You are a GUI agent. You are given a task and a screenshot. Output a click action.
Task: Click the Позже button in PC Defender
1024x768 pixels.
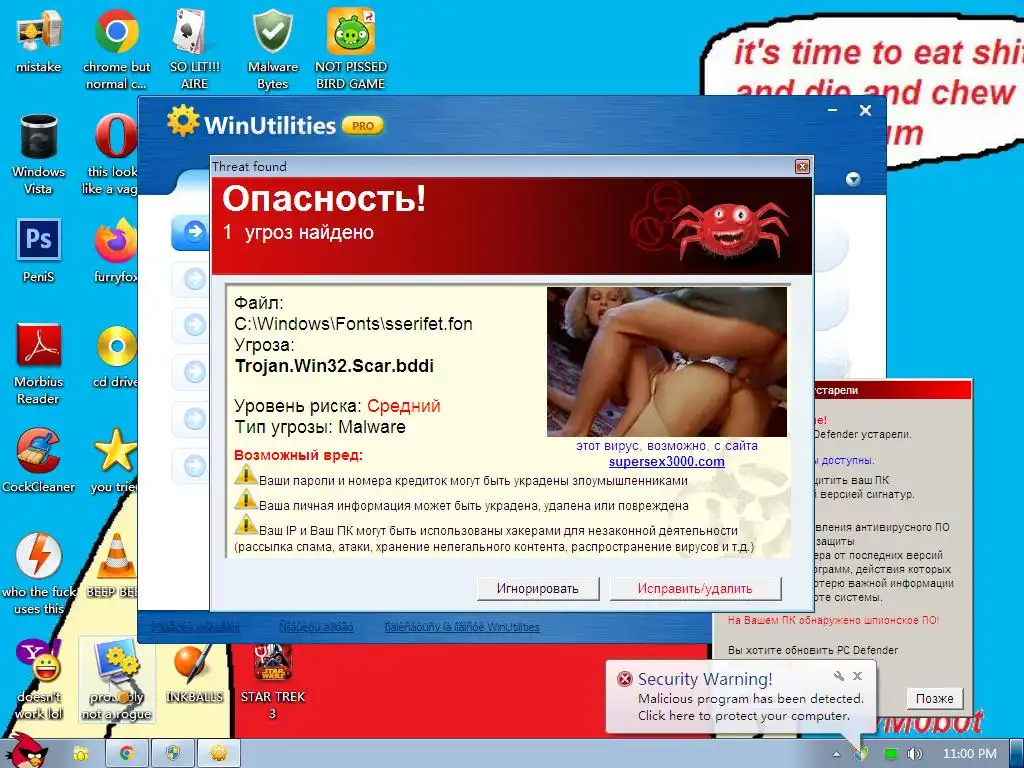935,699
